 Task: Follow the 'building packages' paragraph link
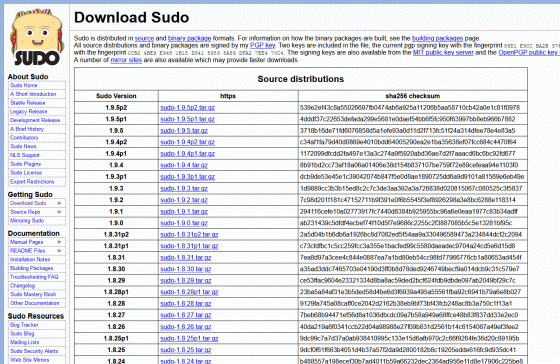pos(437,38)
